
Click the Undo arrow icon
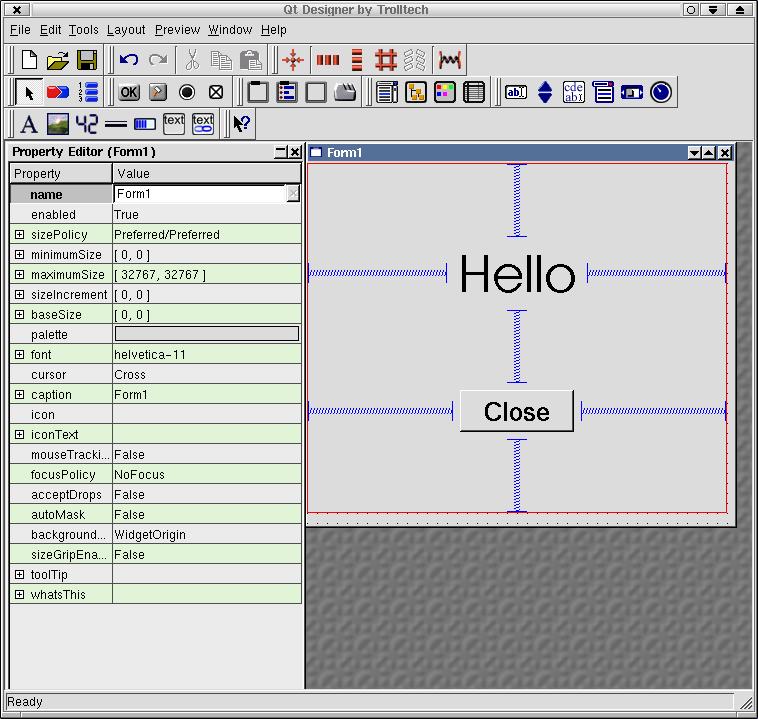pyautogui.click(x=129, y=60)
